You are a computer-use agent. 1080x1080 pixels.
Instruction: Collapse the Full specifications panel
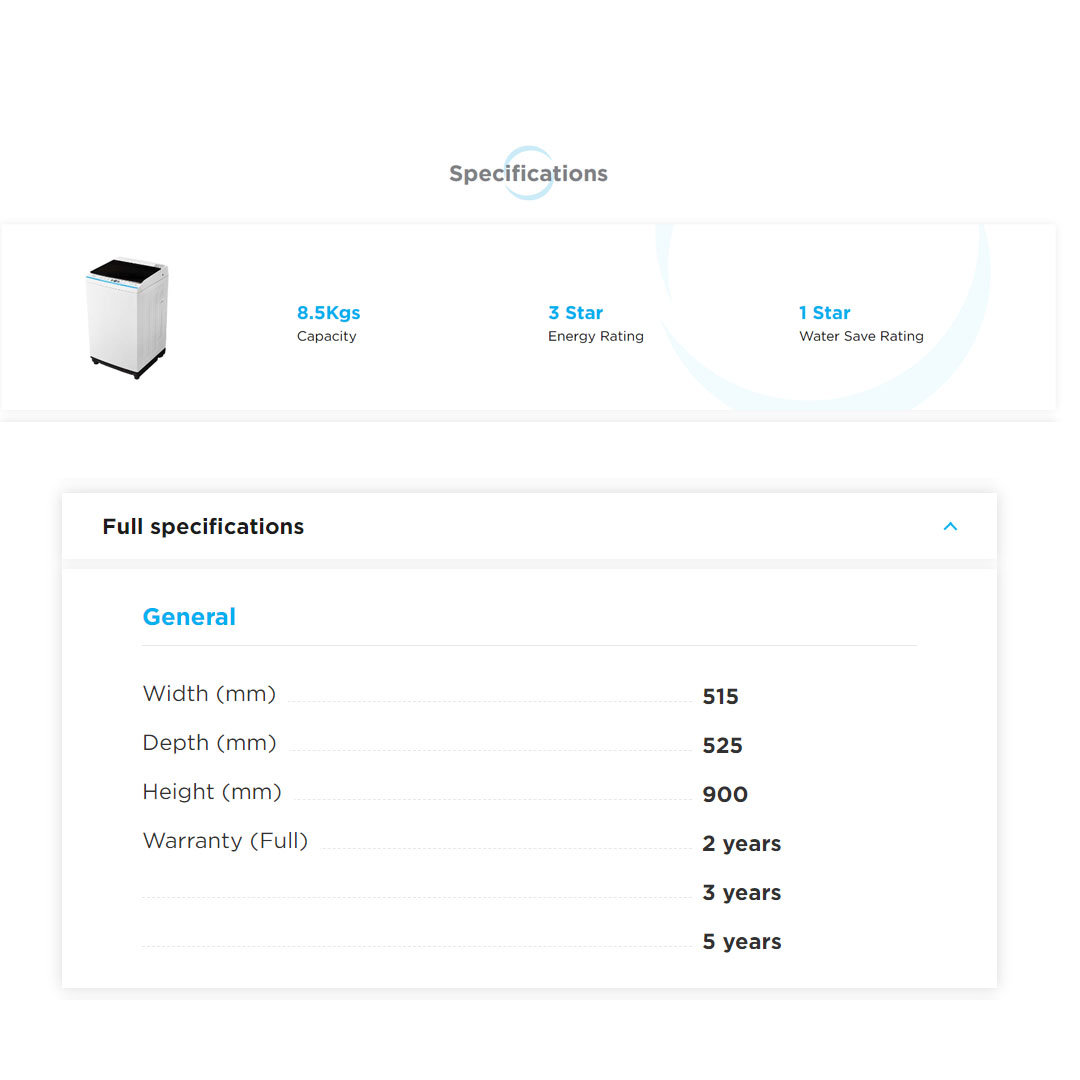(x=950, y=526)
